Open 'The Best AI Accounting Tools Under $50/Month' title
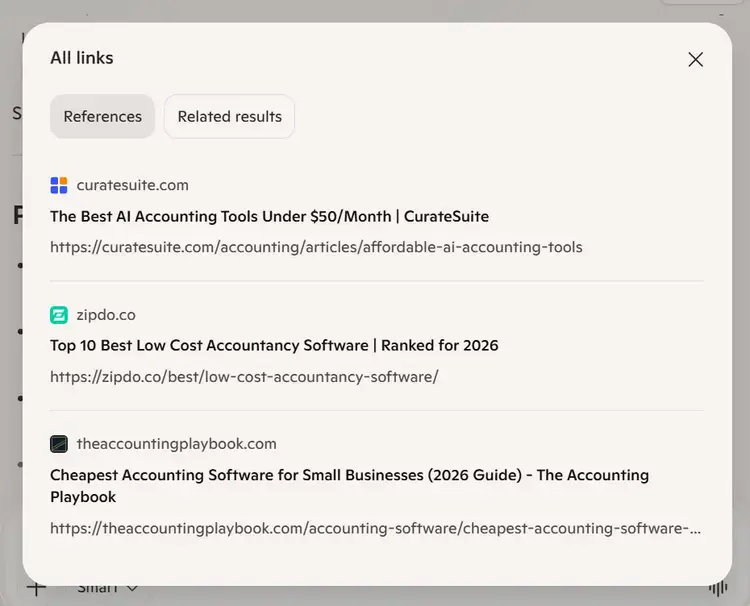 click(x=269, y=216)
